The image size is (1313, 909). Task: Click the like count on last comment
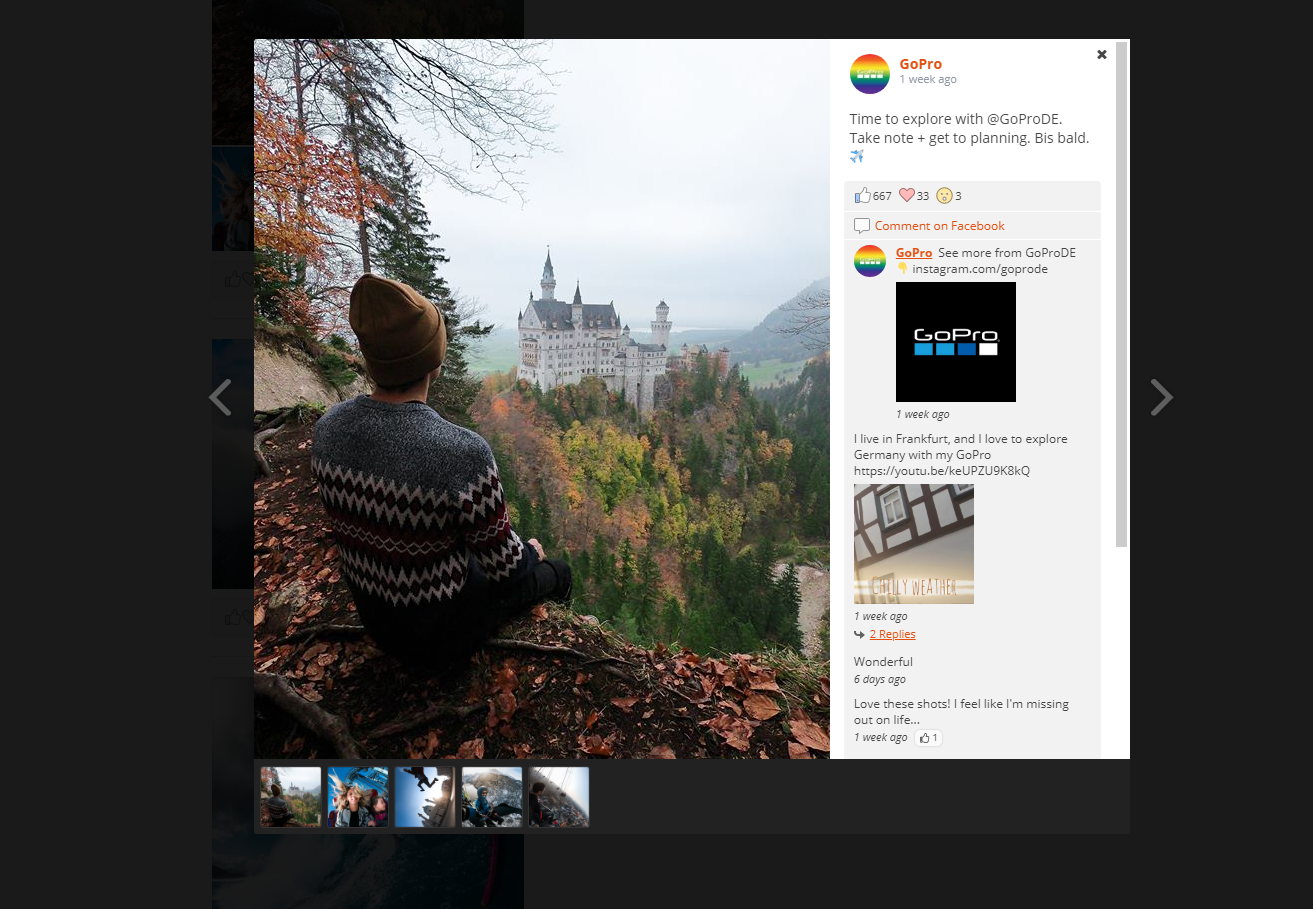click(x=928, y=738)
